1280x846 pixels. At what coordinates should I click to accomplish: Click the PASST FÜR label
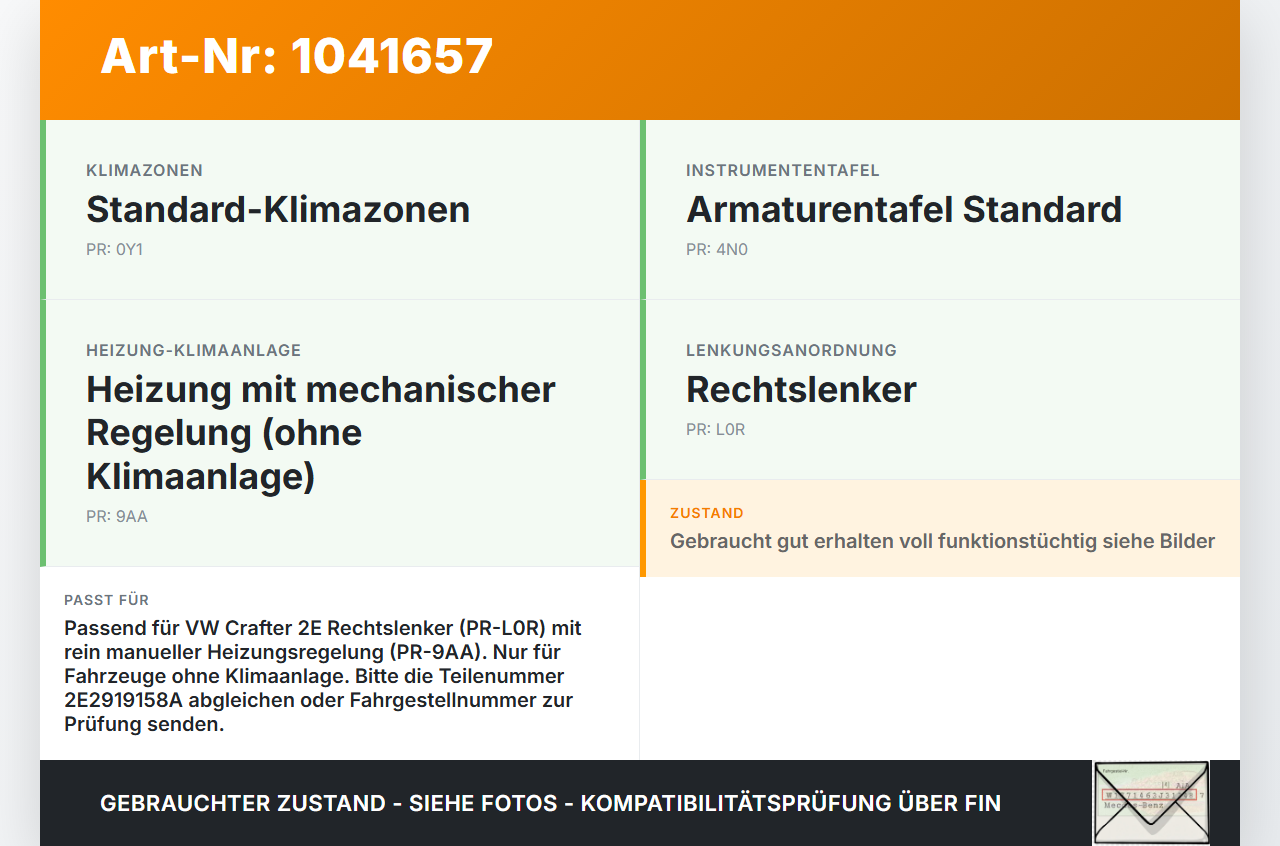coord(107,600)
